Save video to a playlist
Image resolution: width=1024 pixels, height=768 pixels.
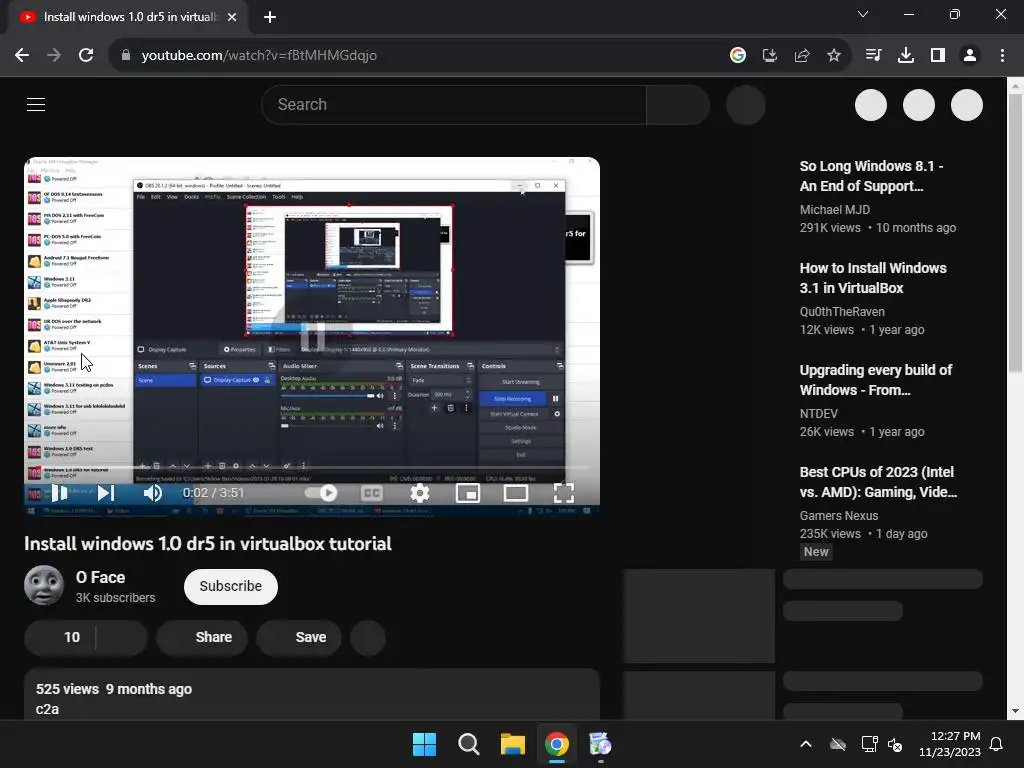(299, 637)
